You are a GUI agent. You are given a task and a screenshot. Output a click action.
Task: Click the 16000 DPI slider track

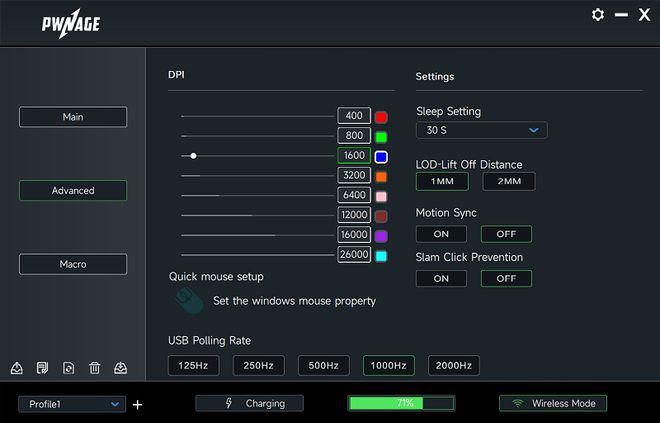(x=258, y=235)
